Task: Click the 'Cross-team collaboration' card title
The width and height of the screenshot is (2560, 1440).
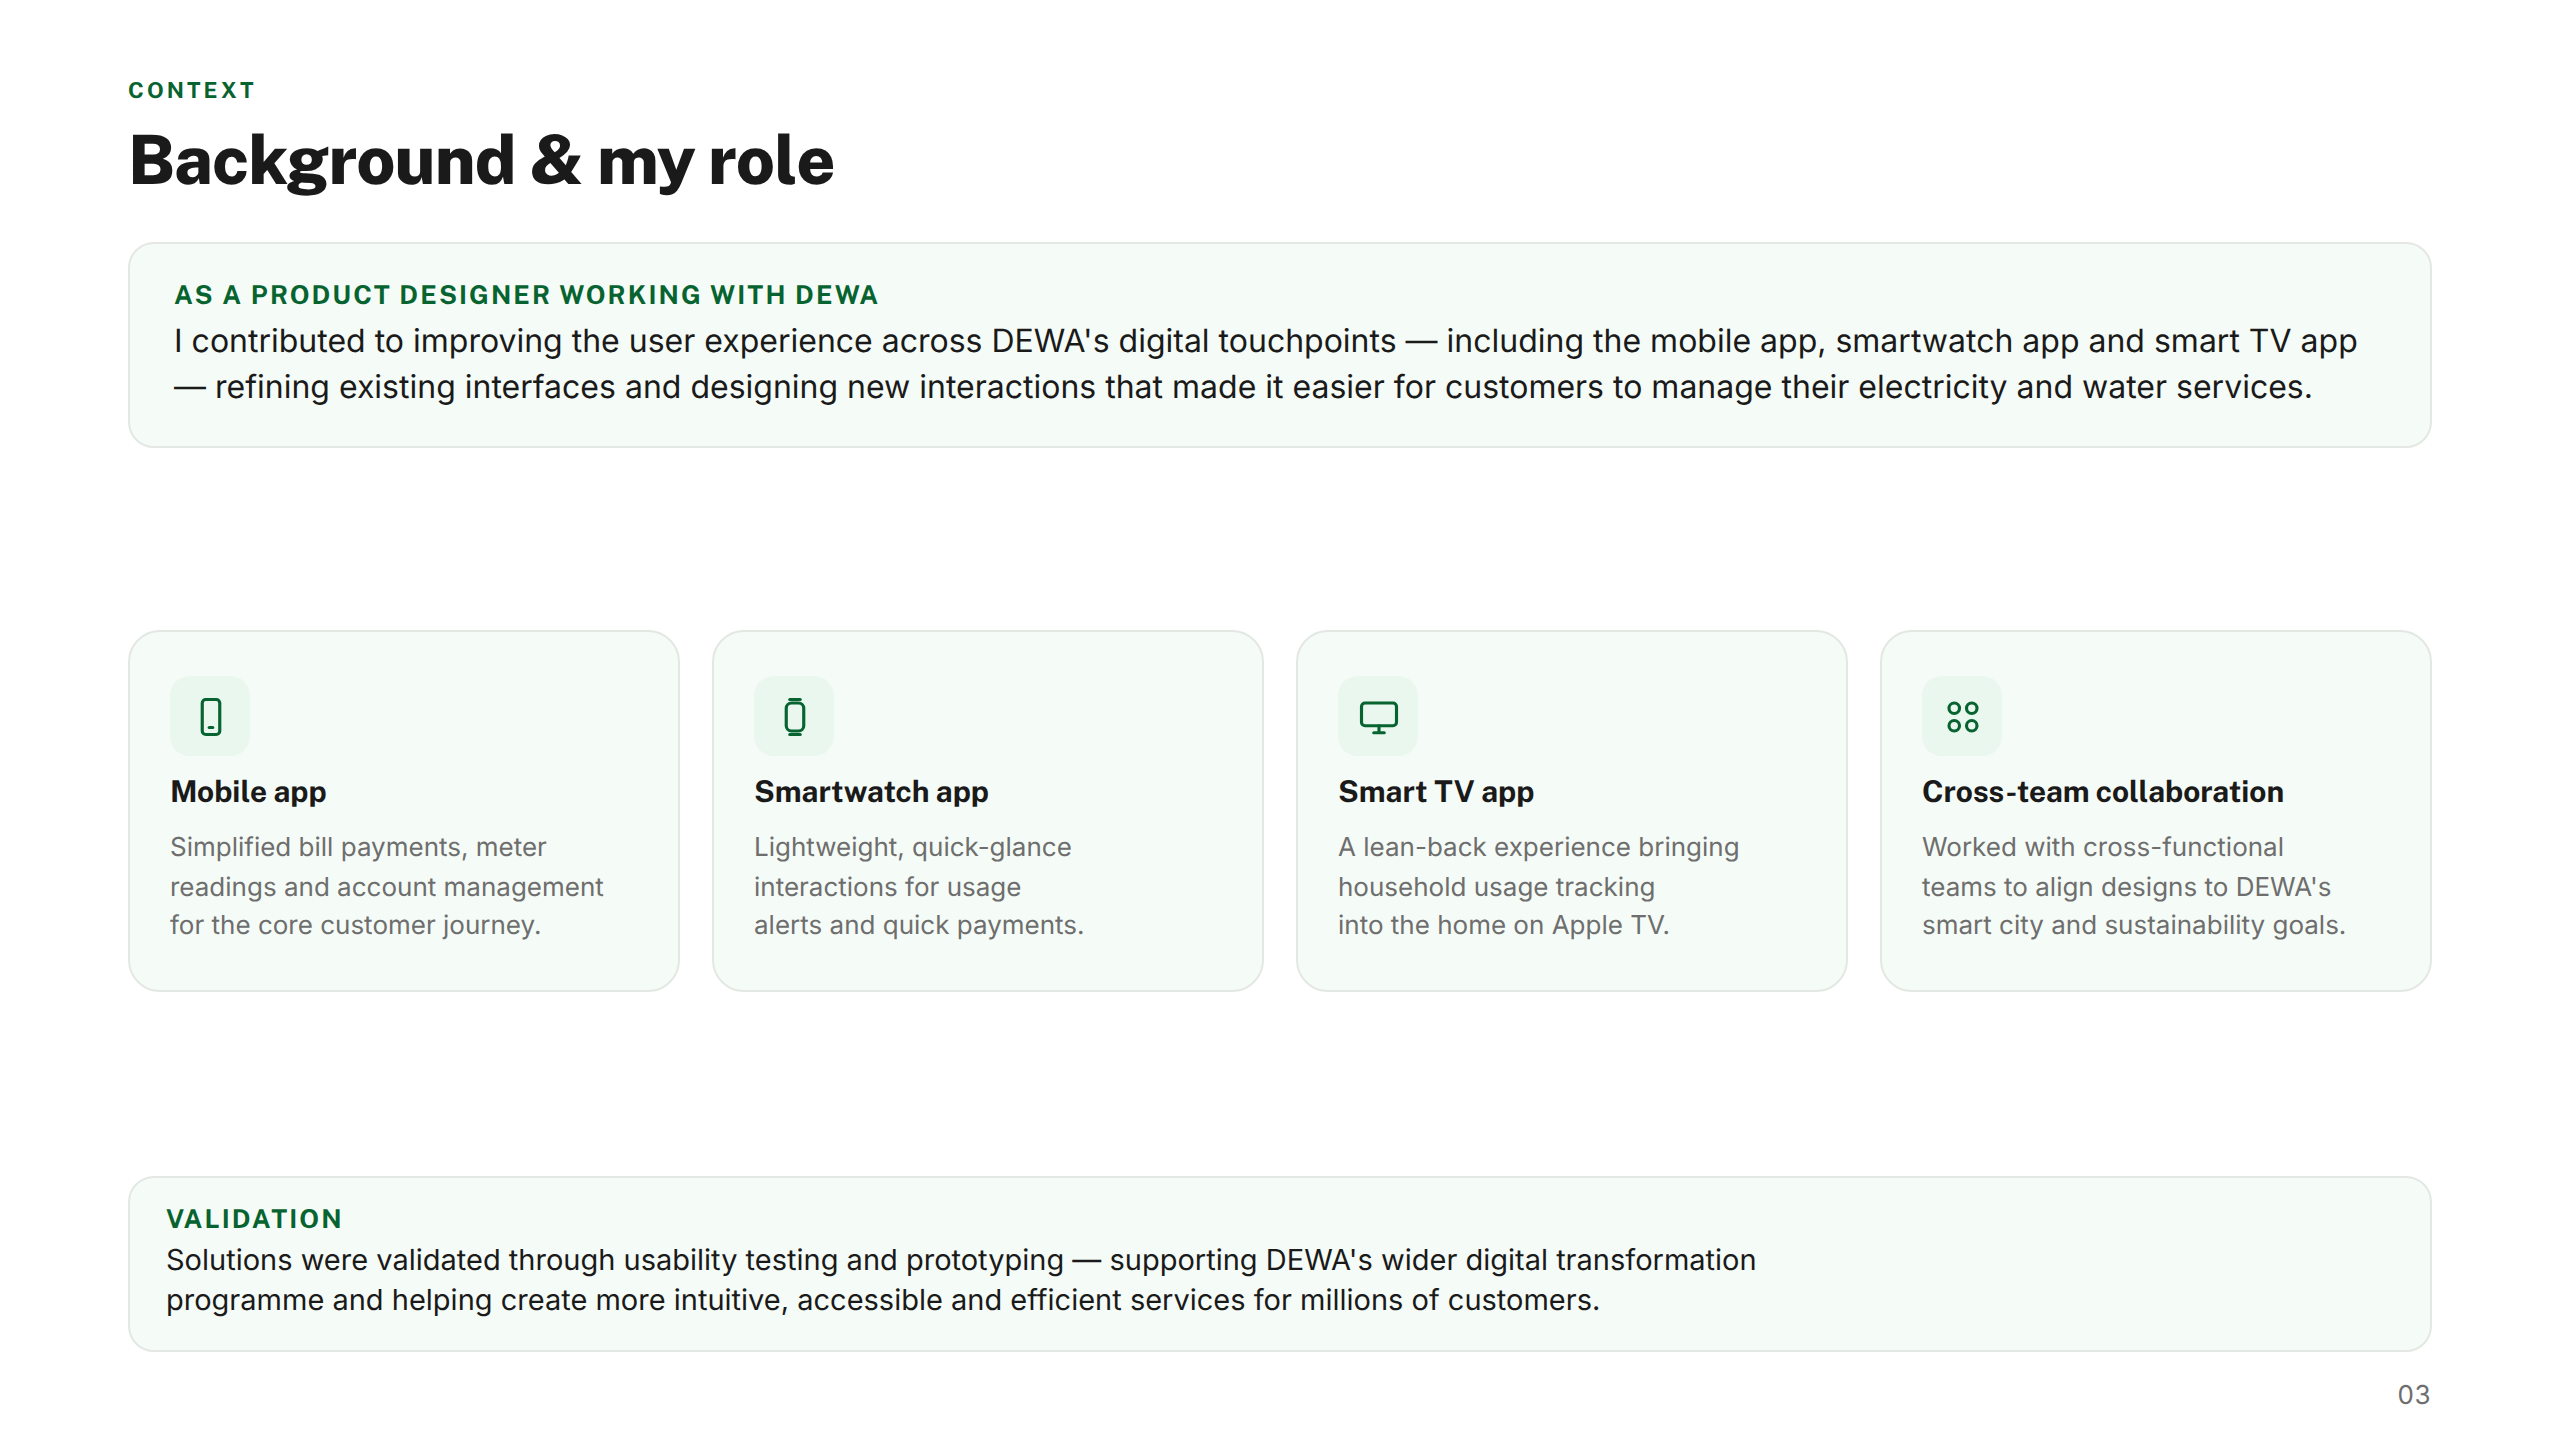Action: (x=2103, y=791)
